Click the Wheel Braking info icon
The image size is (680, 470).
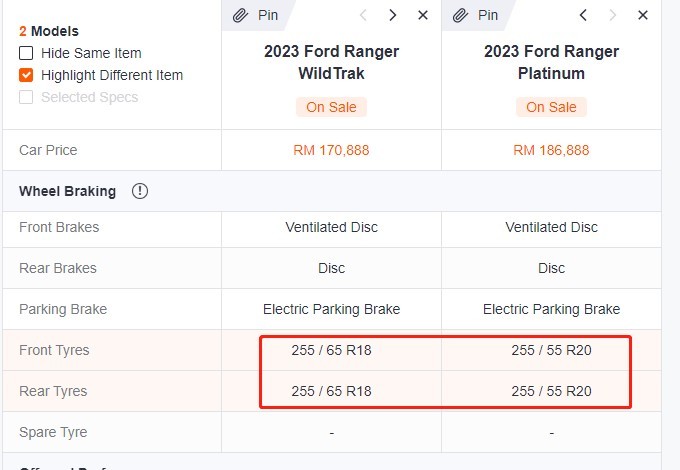click(x=140, y=191)
